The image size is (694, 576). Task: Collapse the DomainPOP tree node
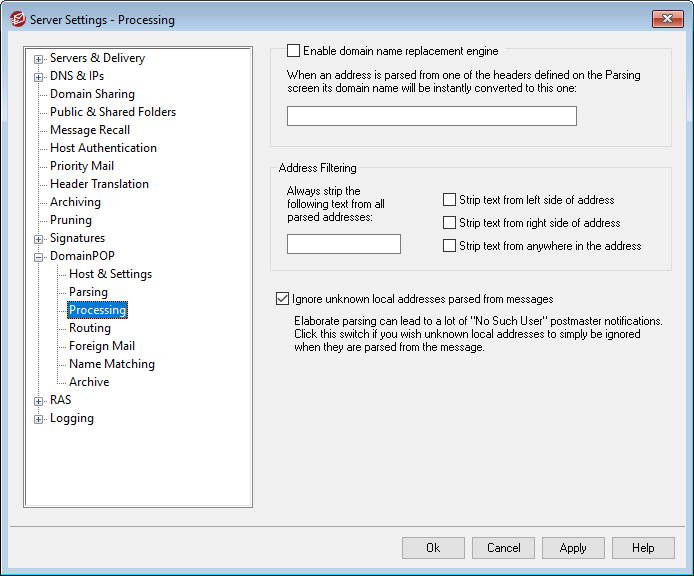pos(39,256)
